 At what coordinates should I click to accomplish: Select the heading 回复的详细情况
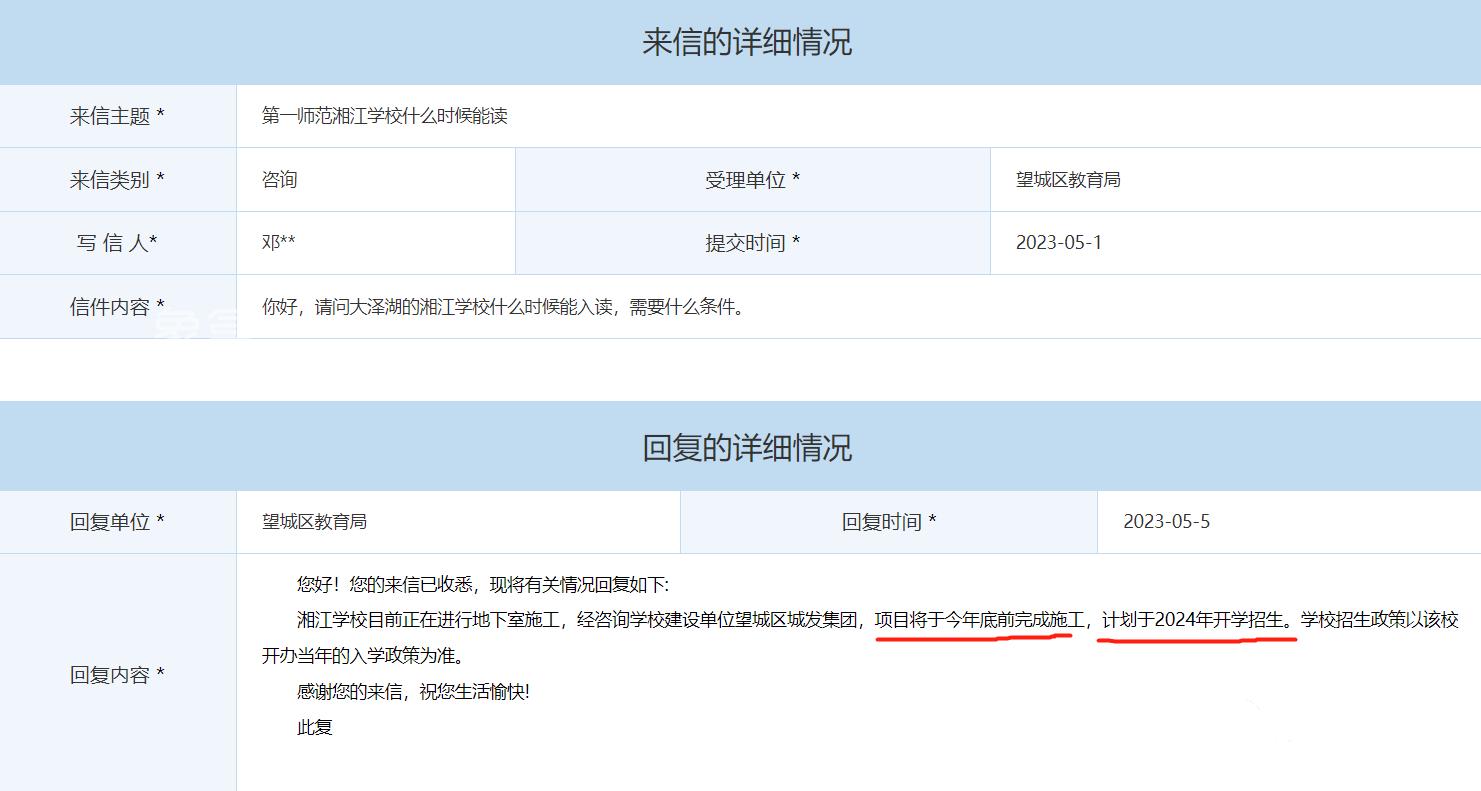tap(746, 447)
